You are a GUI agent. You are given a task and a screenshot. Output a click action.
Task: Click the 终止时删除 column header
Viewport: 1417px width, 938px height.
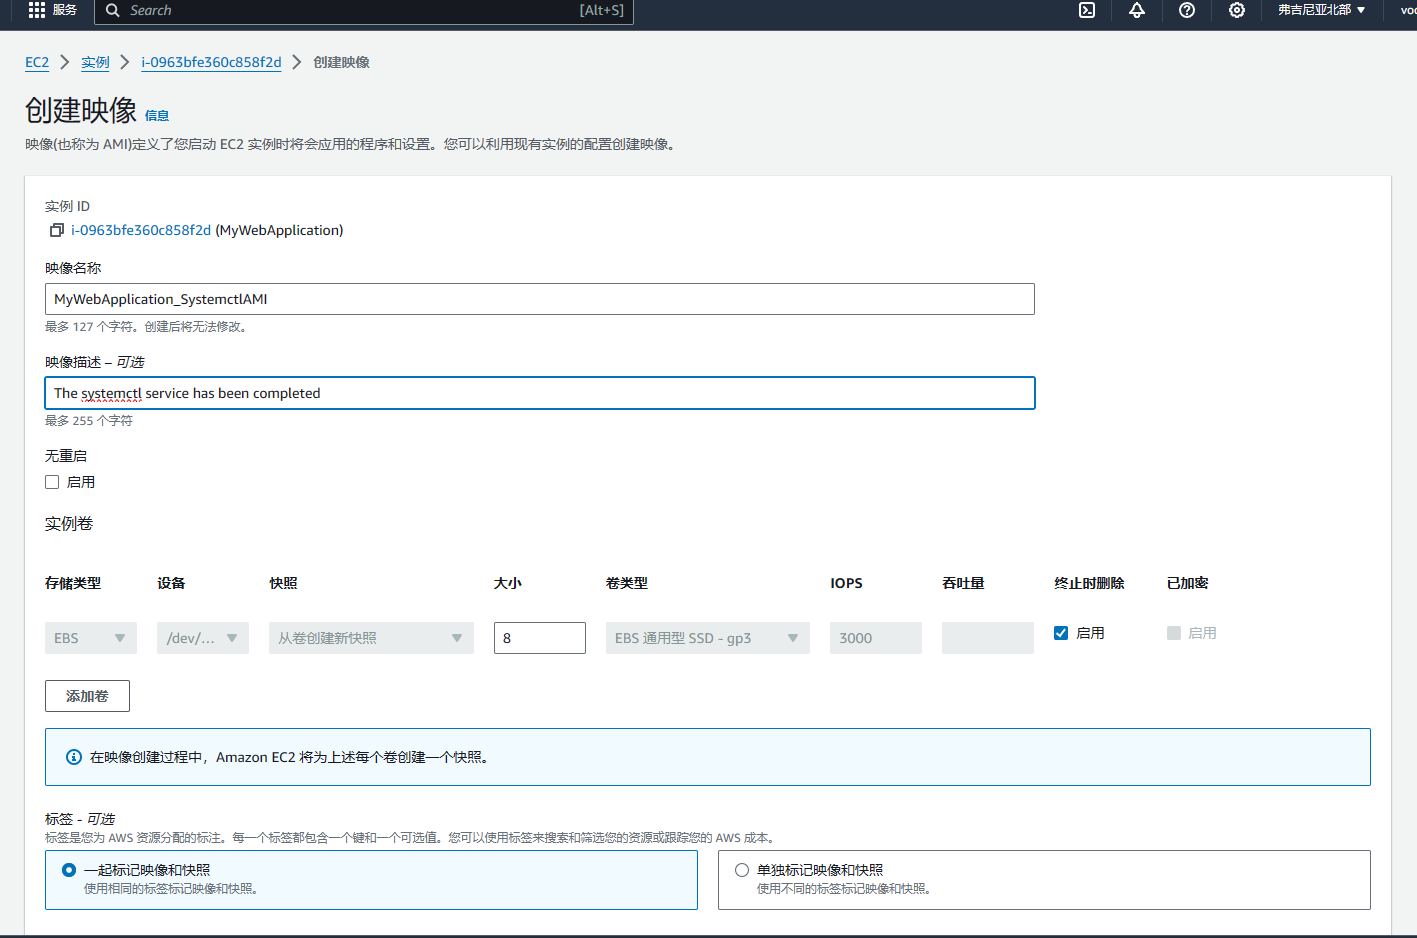[1089, 583]
